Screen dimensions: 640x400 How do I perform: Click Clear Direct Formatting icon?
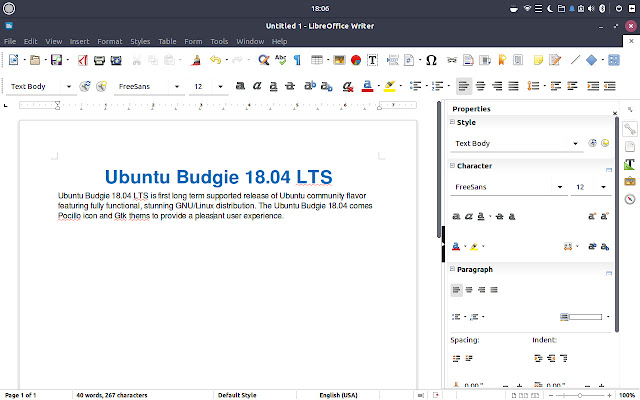(347, 86)
